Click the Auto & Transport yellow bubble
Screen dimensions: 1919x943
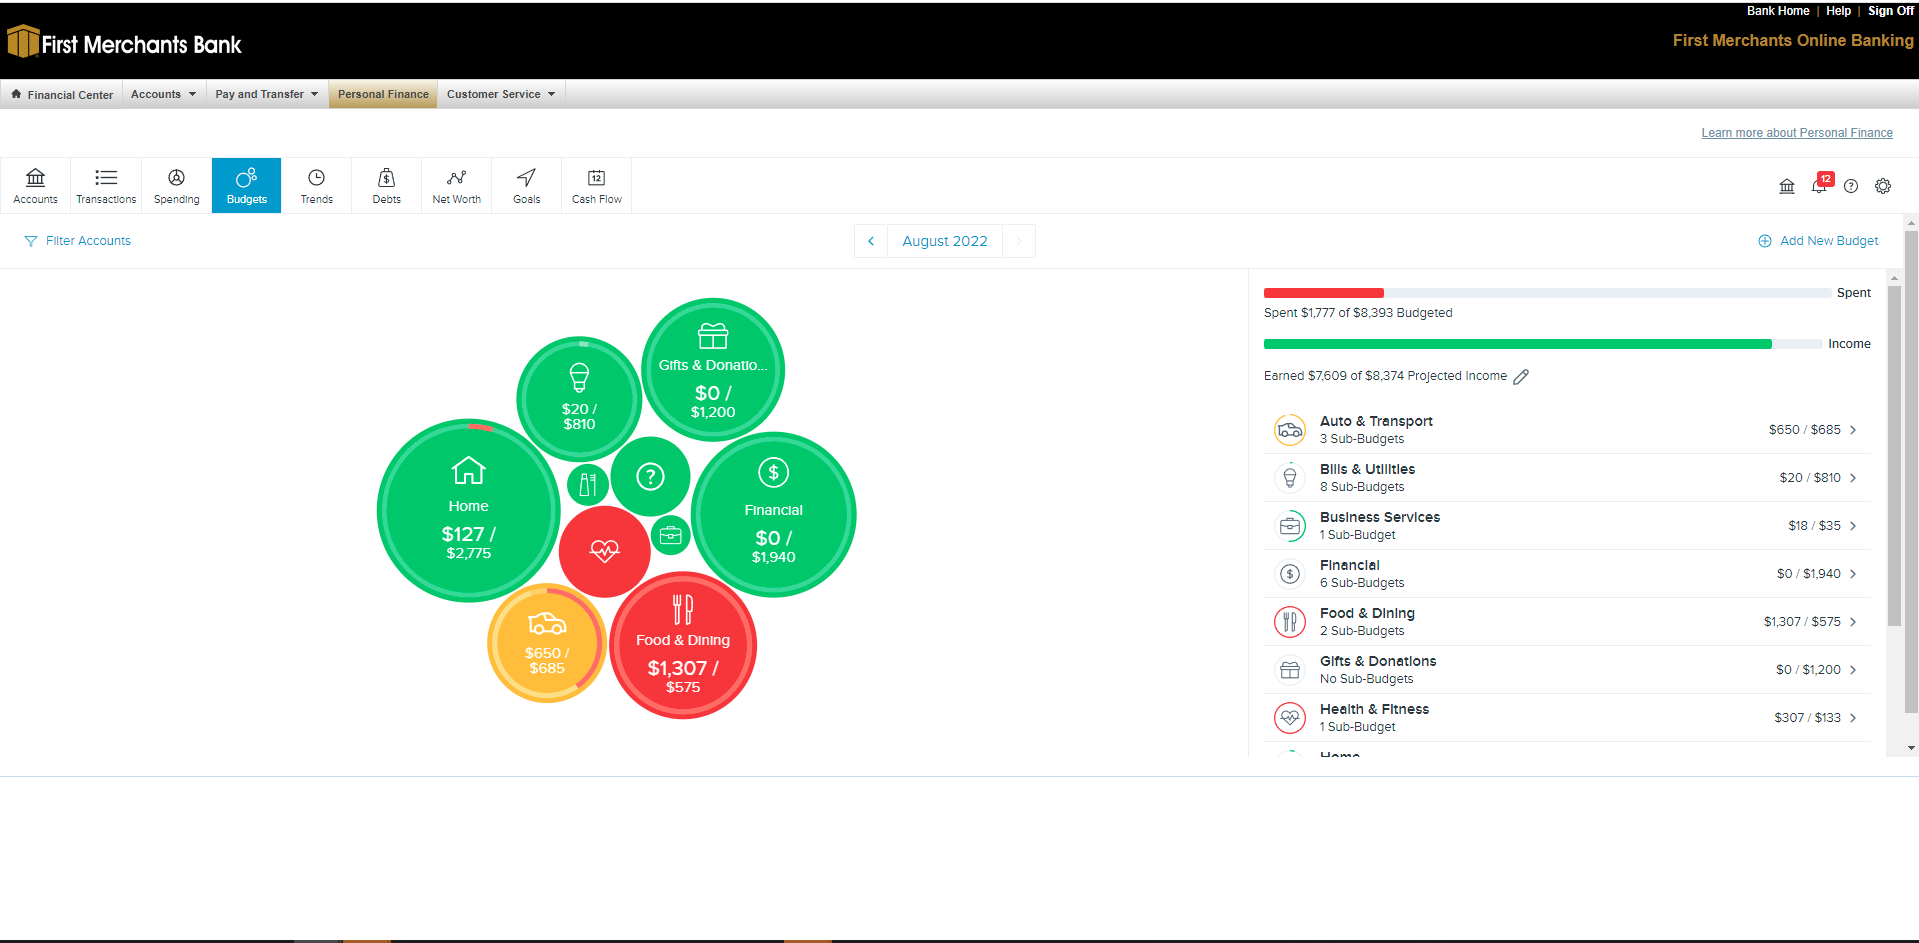coord(547,643)
